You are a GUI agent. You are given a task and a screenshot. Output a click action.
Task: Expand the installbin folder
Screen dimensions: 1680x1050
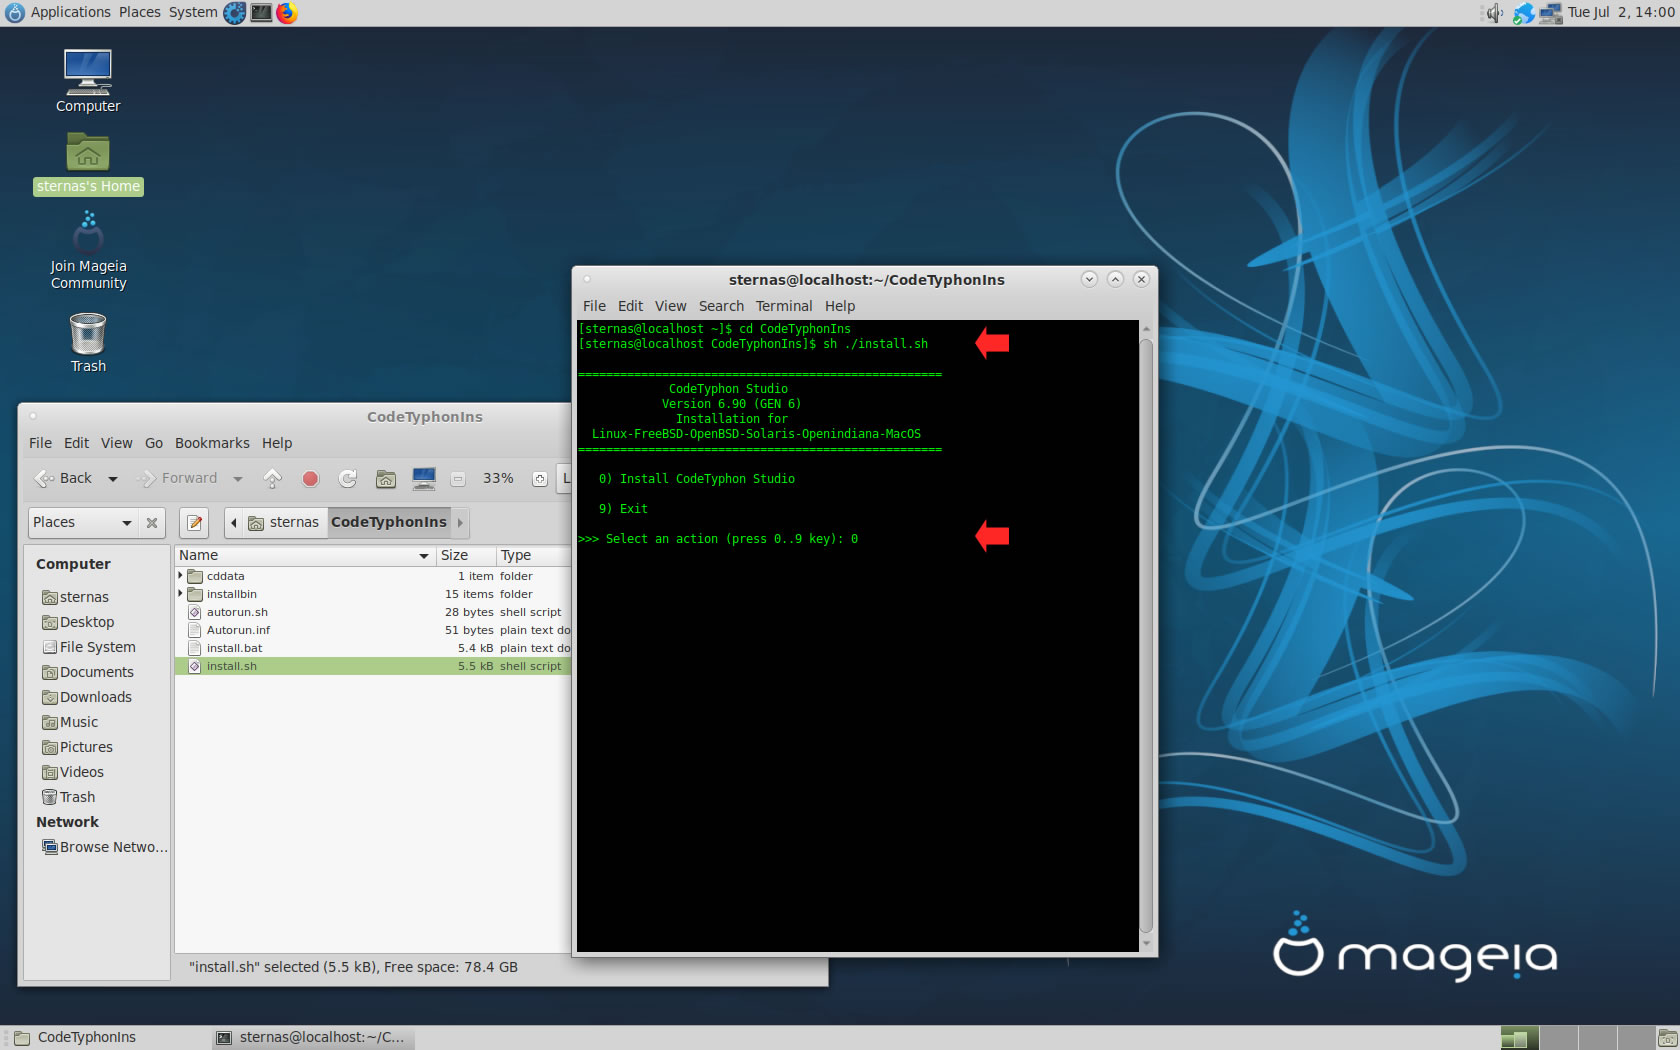pyautogui.click(x=181, y=594)
